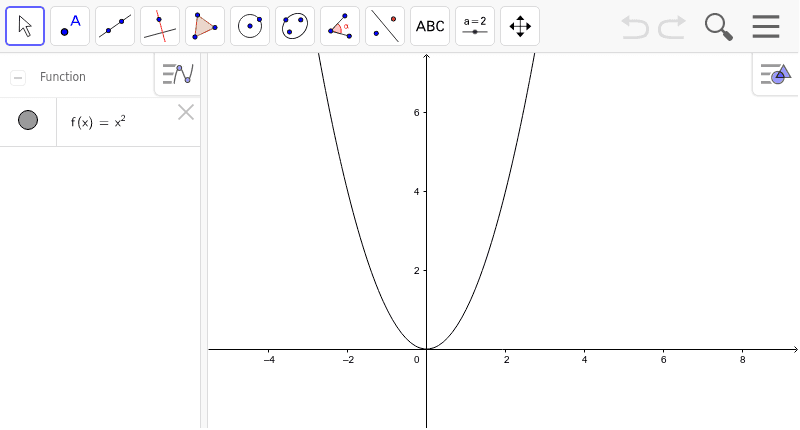Click the y-axis label 4

coord(417,192)
